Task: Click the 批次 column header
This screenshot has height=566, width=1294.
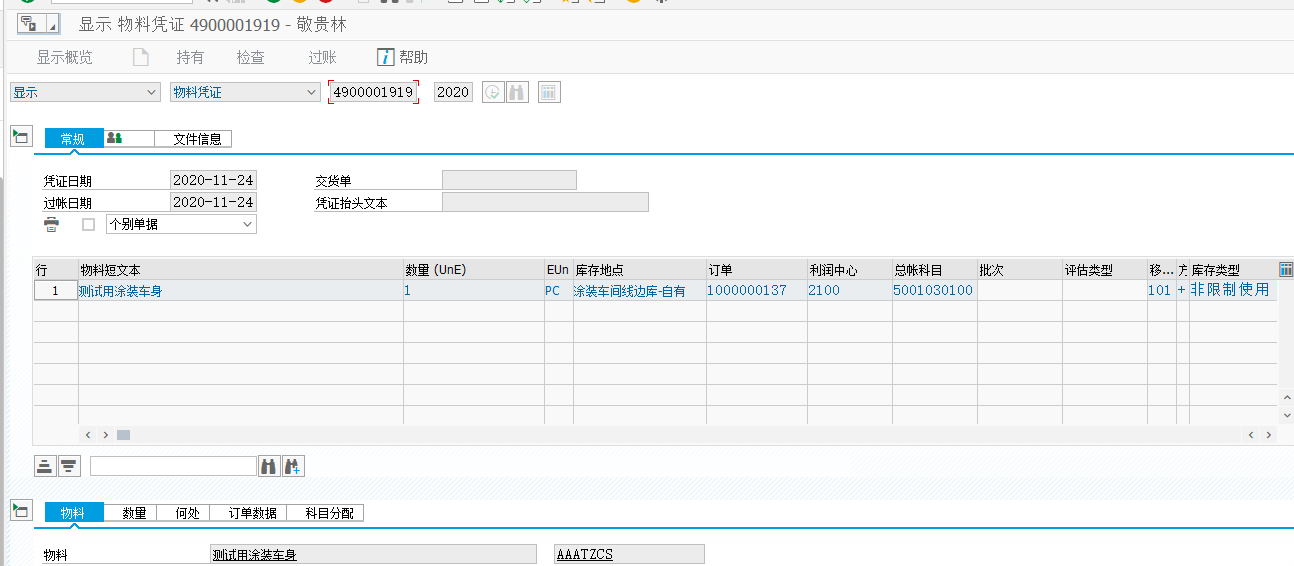Action: pyautogui.click(x=1019, y=270)
